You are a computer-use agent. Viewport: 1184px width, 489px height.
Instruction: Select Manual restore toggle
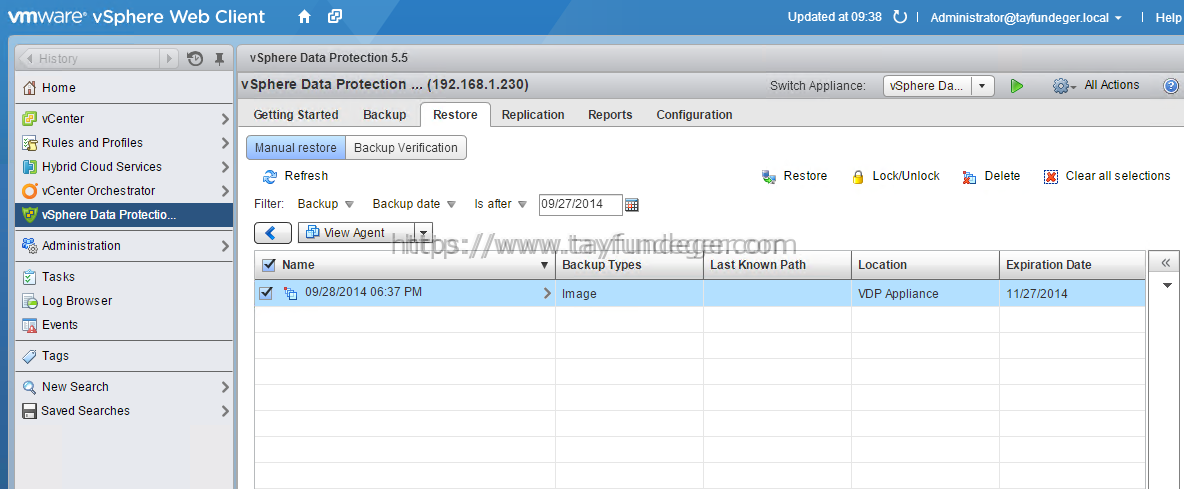point(295,148)
